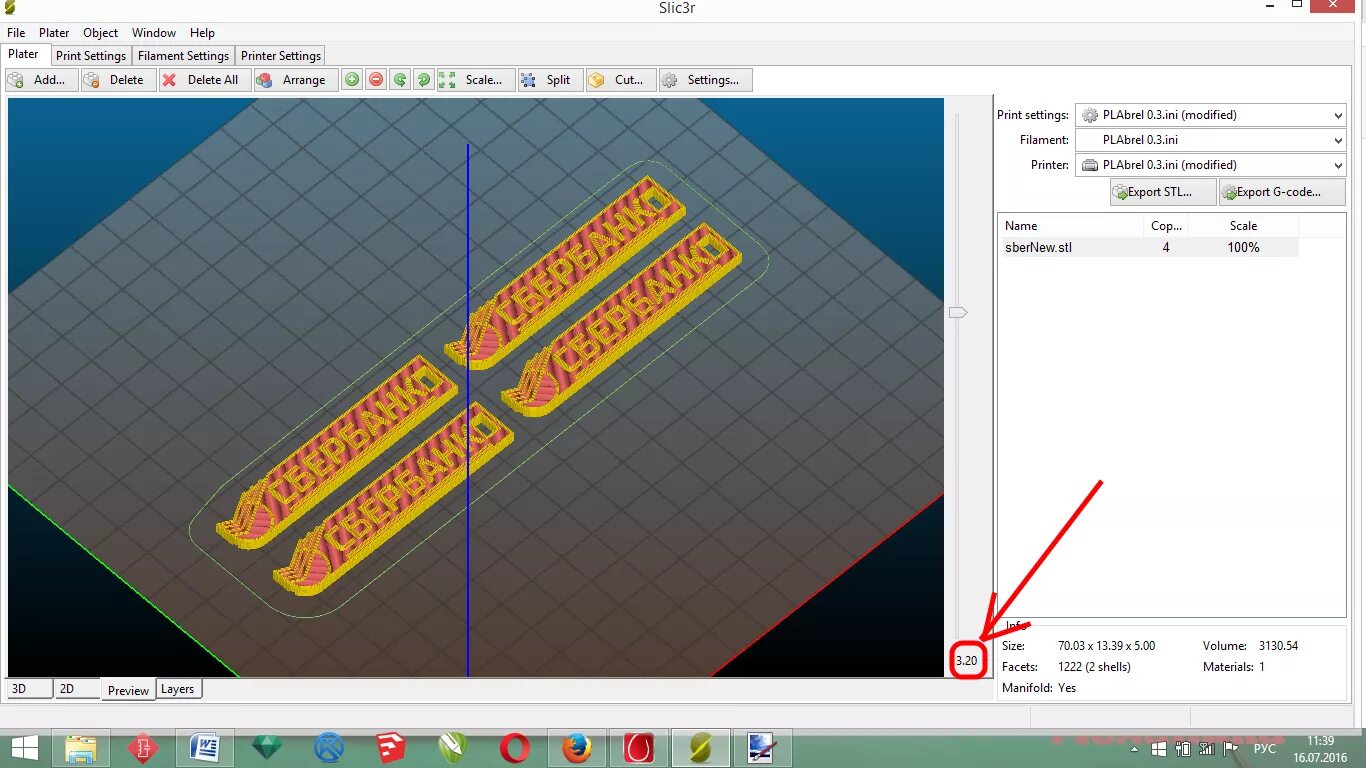Open the green feather taskbar app
1366x768 pixels.
453,747
